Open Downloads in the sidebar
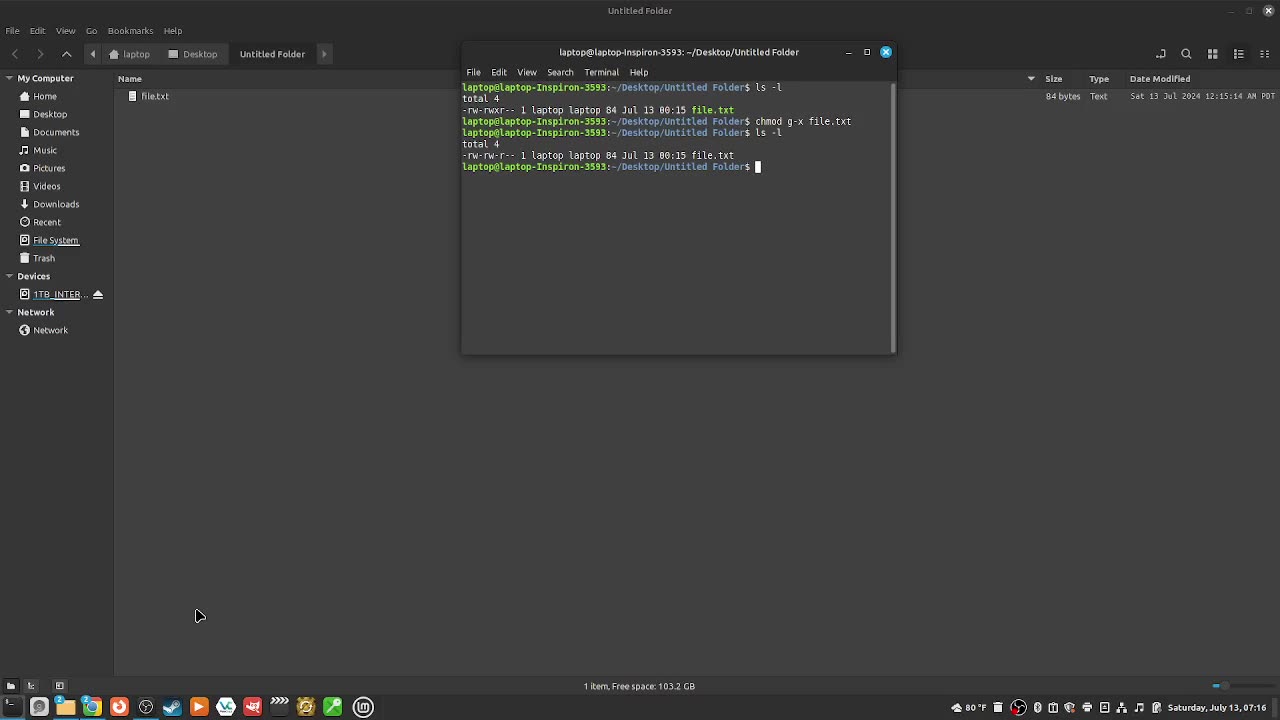The image size is (1280, 720). (56, 204)
